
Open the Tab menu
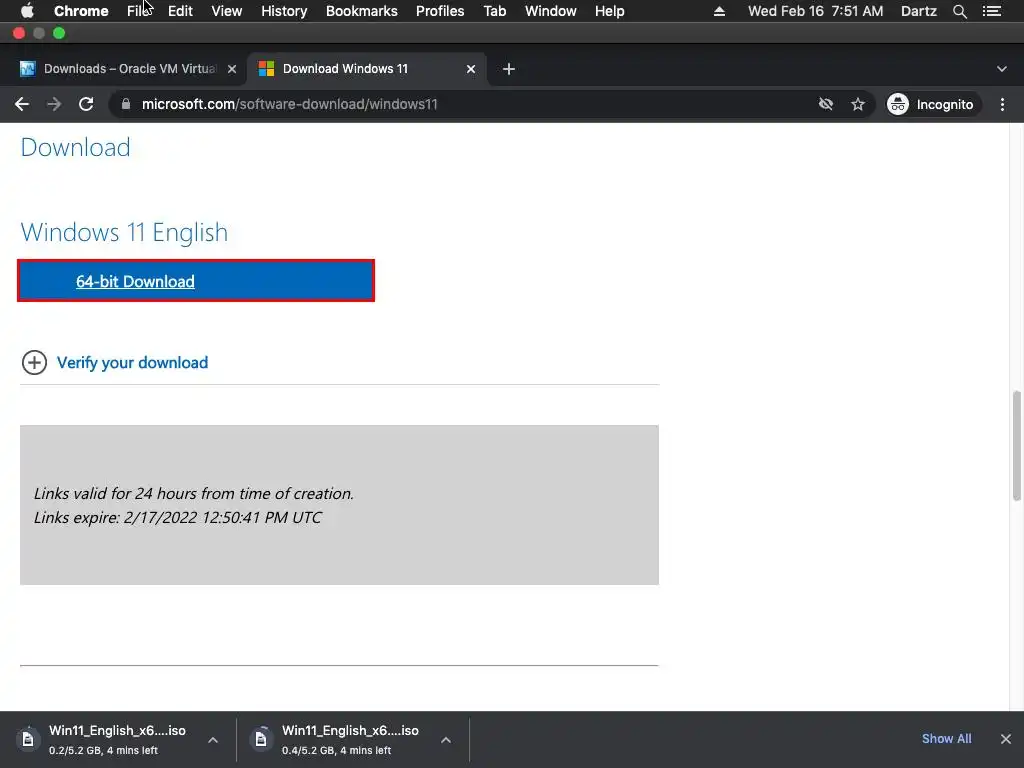(x=495, y=11)
